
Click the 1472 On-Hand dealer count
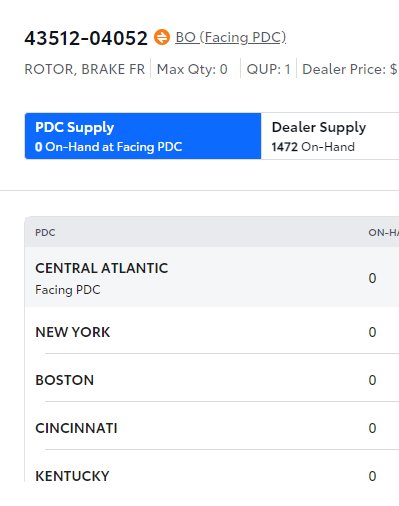[x=313, y=147]
